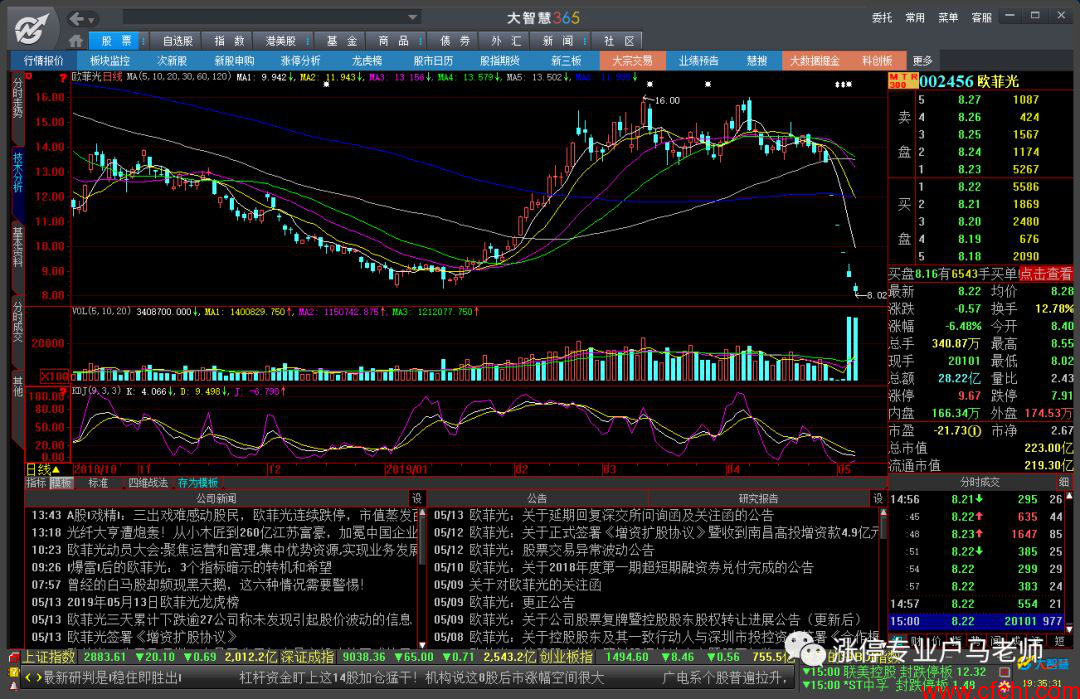Open the 社区 tab

point(618,41)
